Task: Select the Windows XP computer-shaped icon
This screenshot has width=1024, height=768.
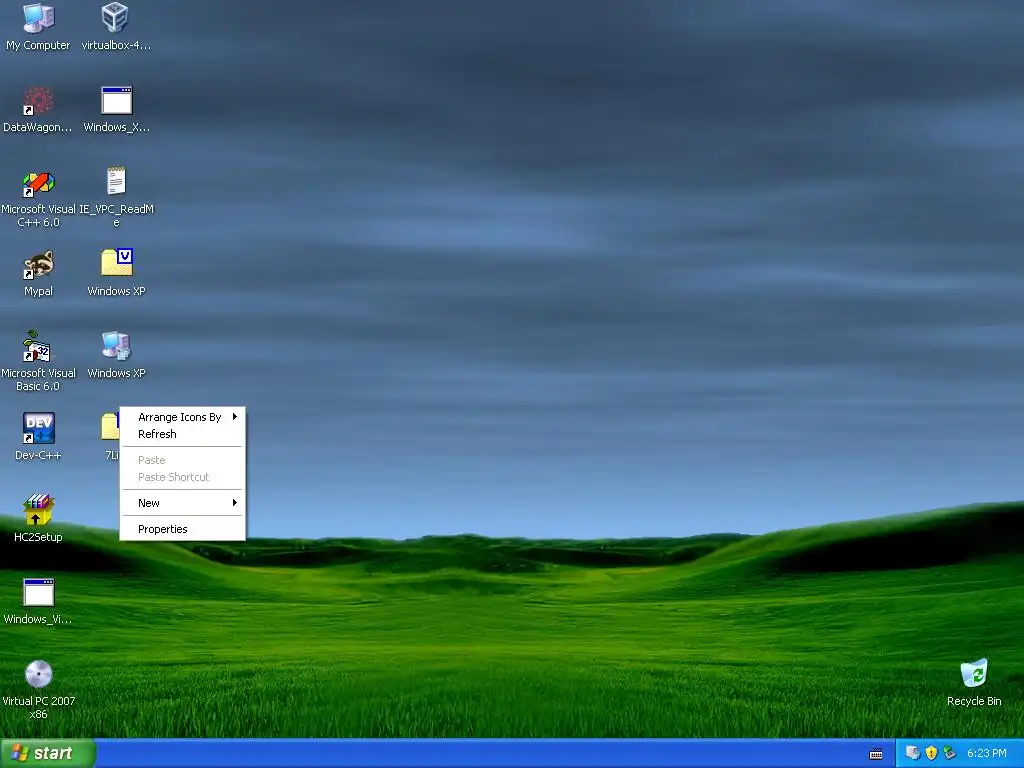Action: tap(117, 346)
